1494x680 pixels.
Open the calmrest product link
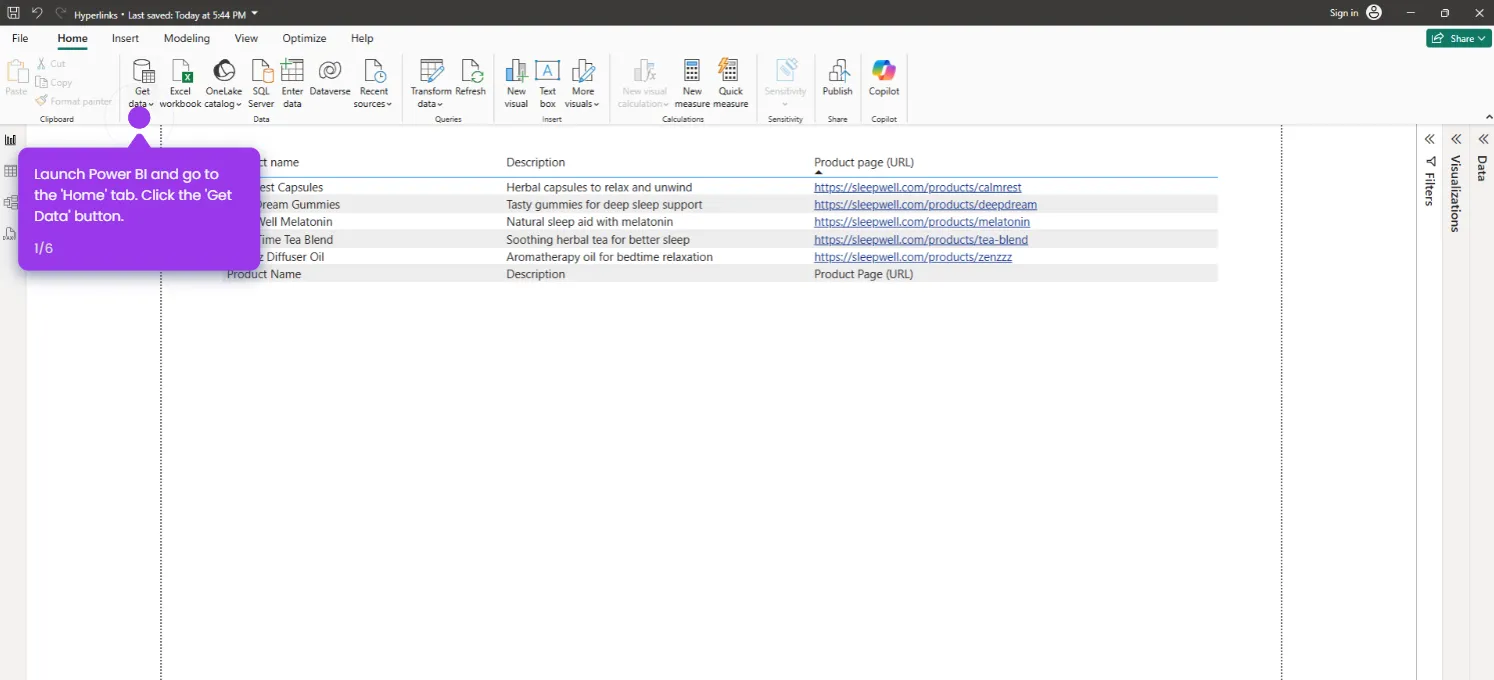(917, 187)
